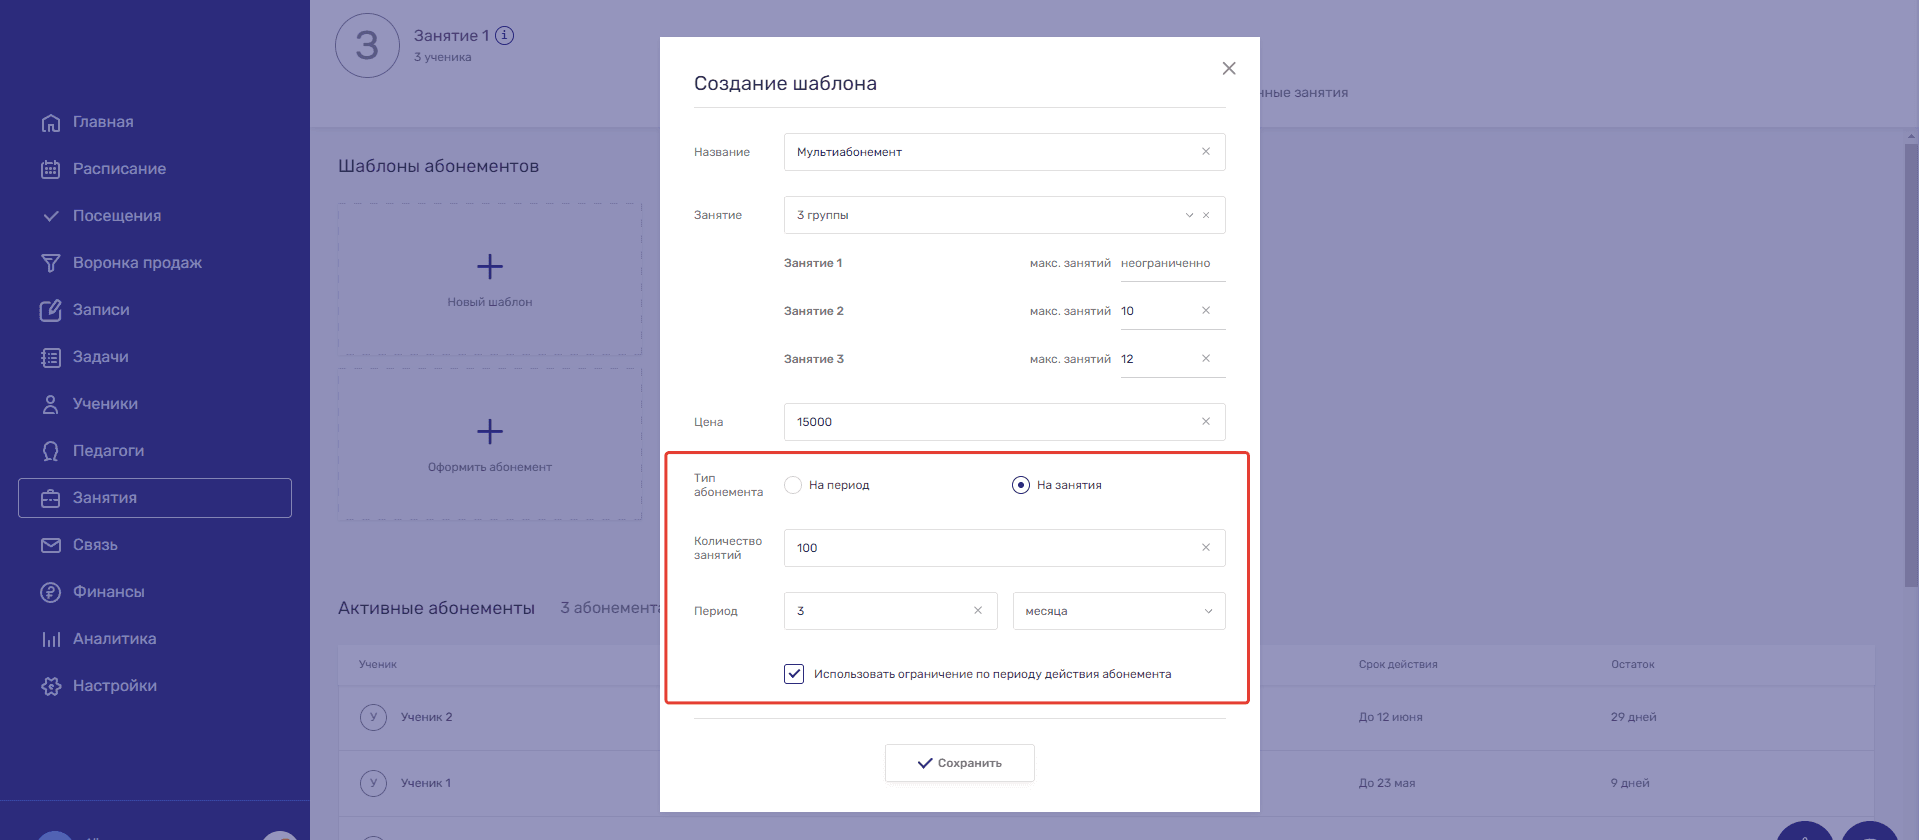
Task: Clear the Цена field value icon
Action: [1205, 422]
